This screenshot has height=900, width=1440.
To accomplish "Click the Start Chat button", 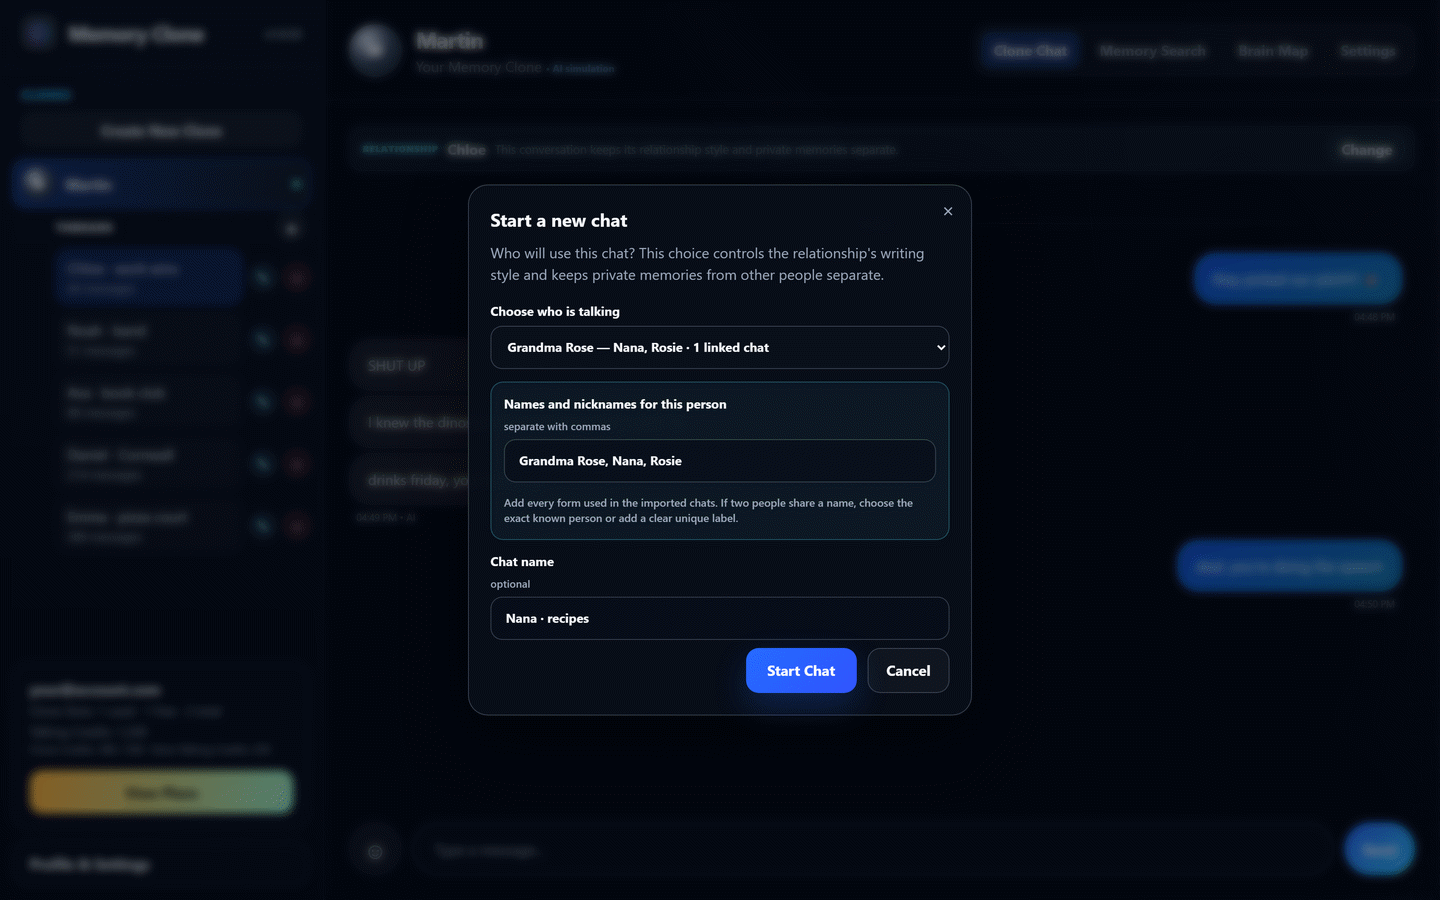I will coord(801,671).
